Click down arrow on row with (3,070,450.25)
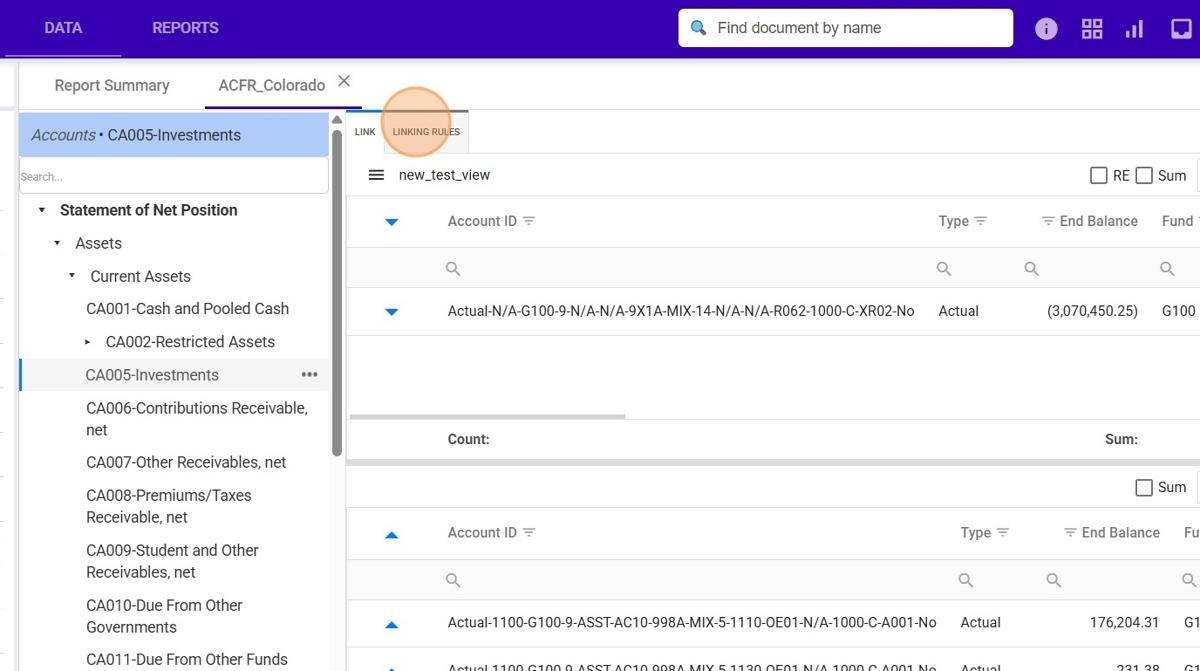The width and height of the screenshot is (1200, 671). click(x=392, y=312)
